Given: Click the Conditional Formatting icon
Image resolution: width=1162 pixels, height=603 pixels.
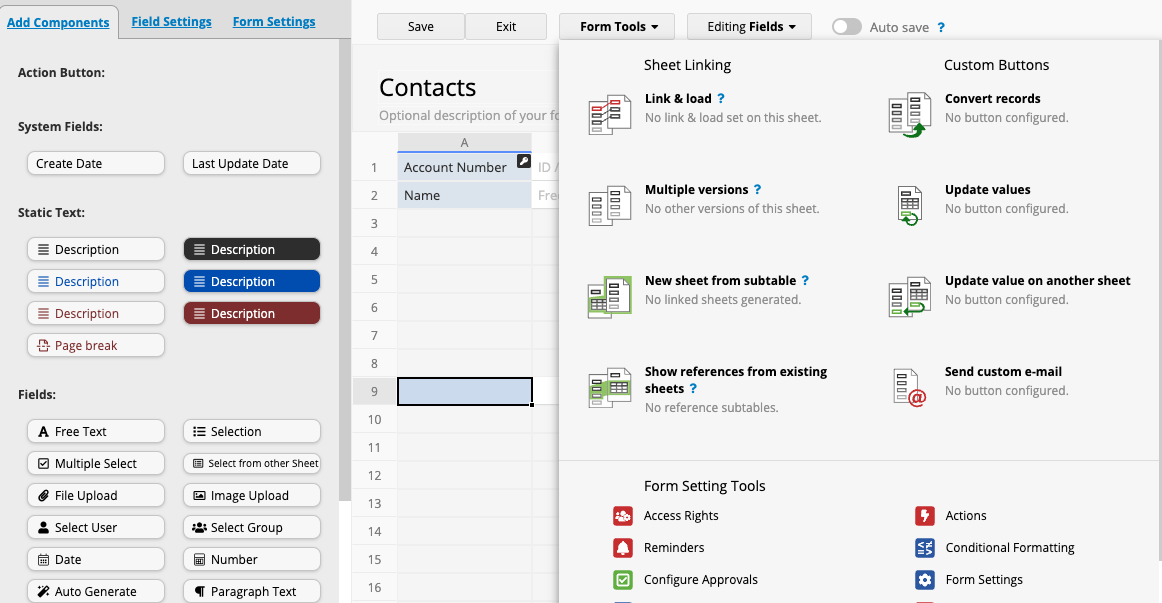Looking at the screenshot, I should [x=925, y=548].
